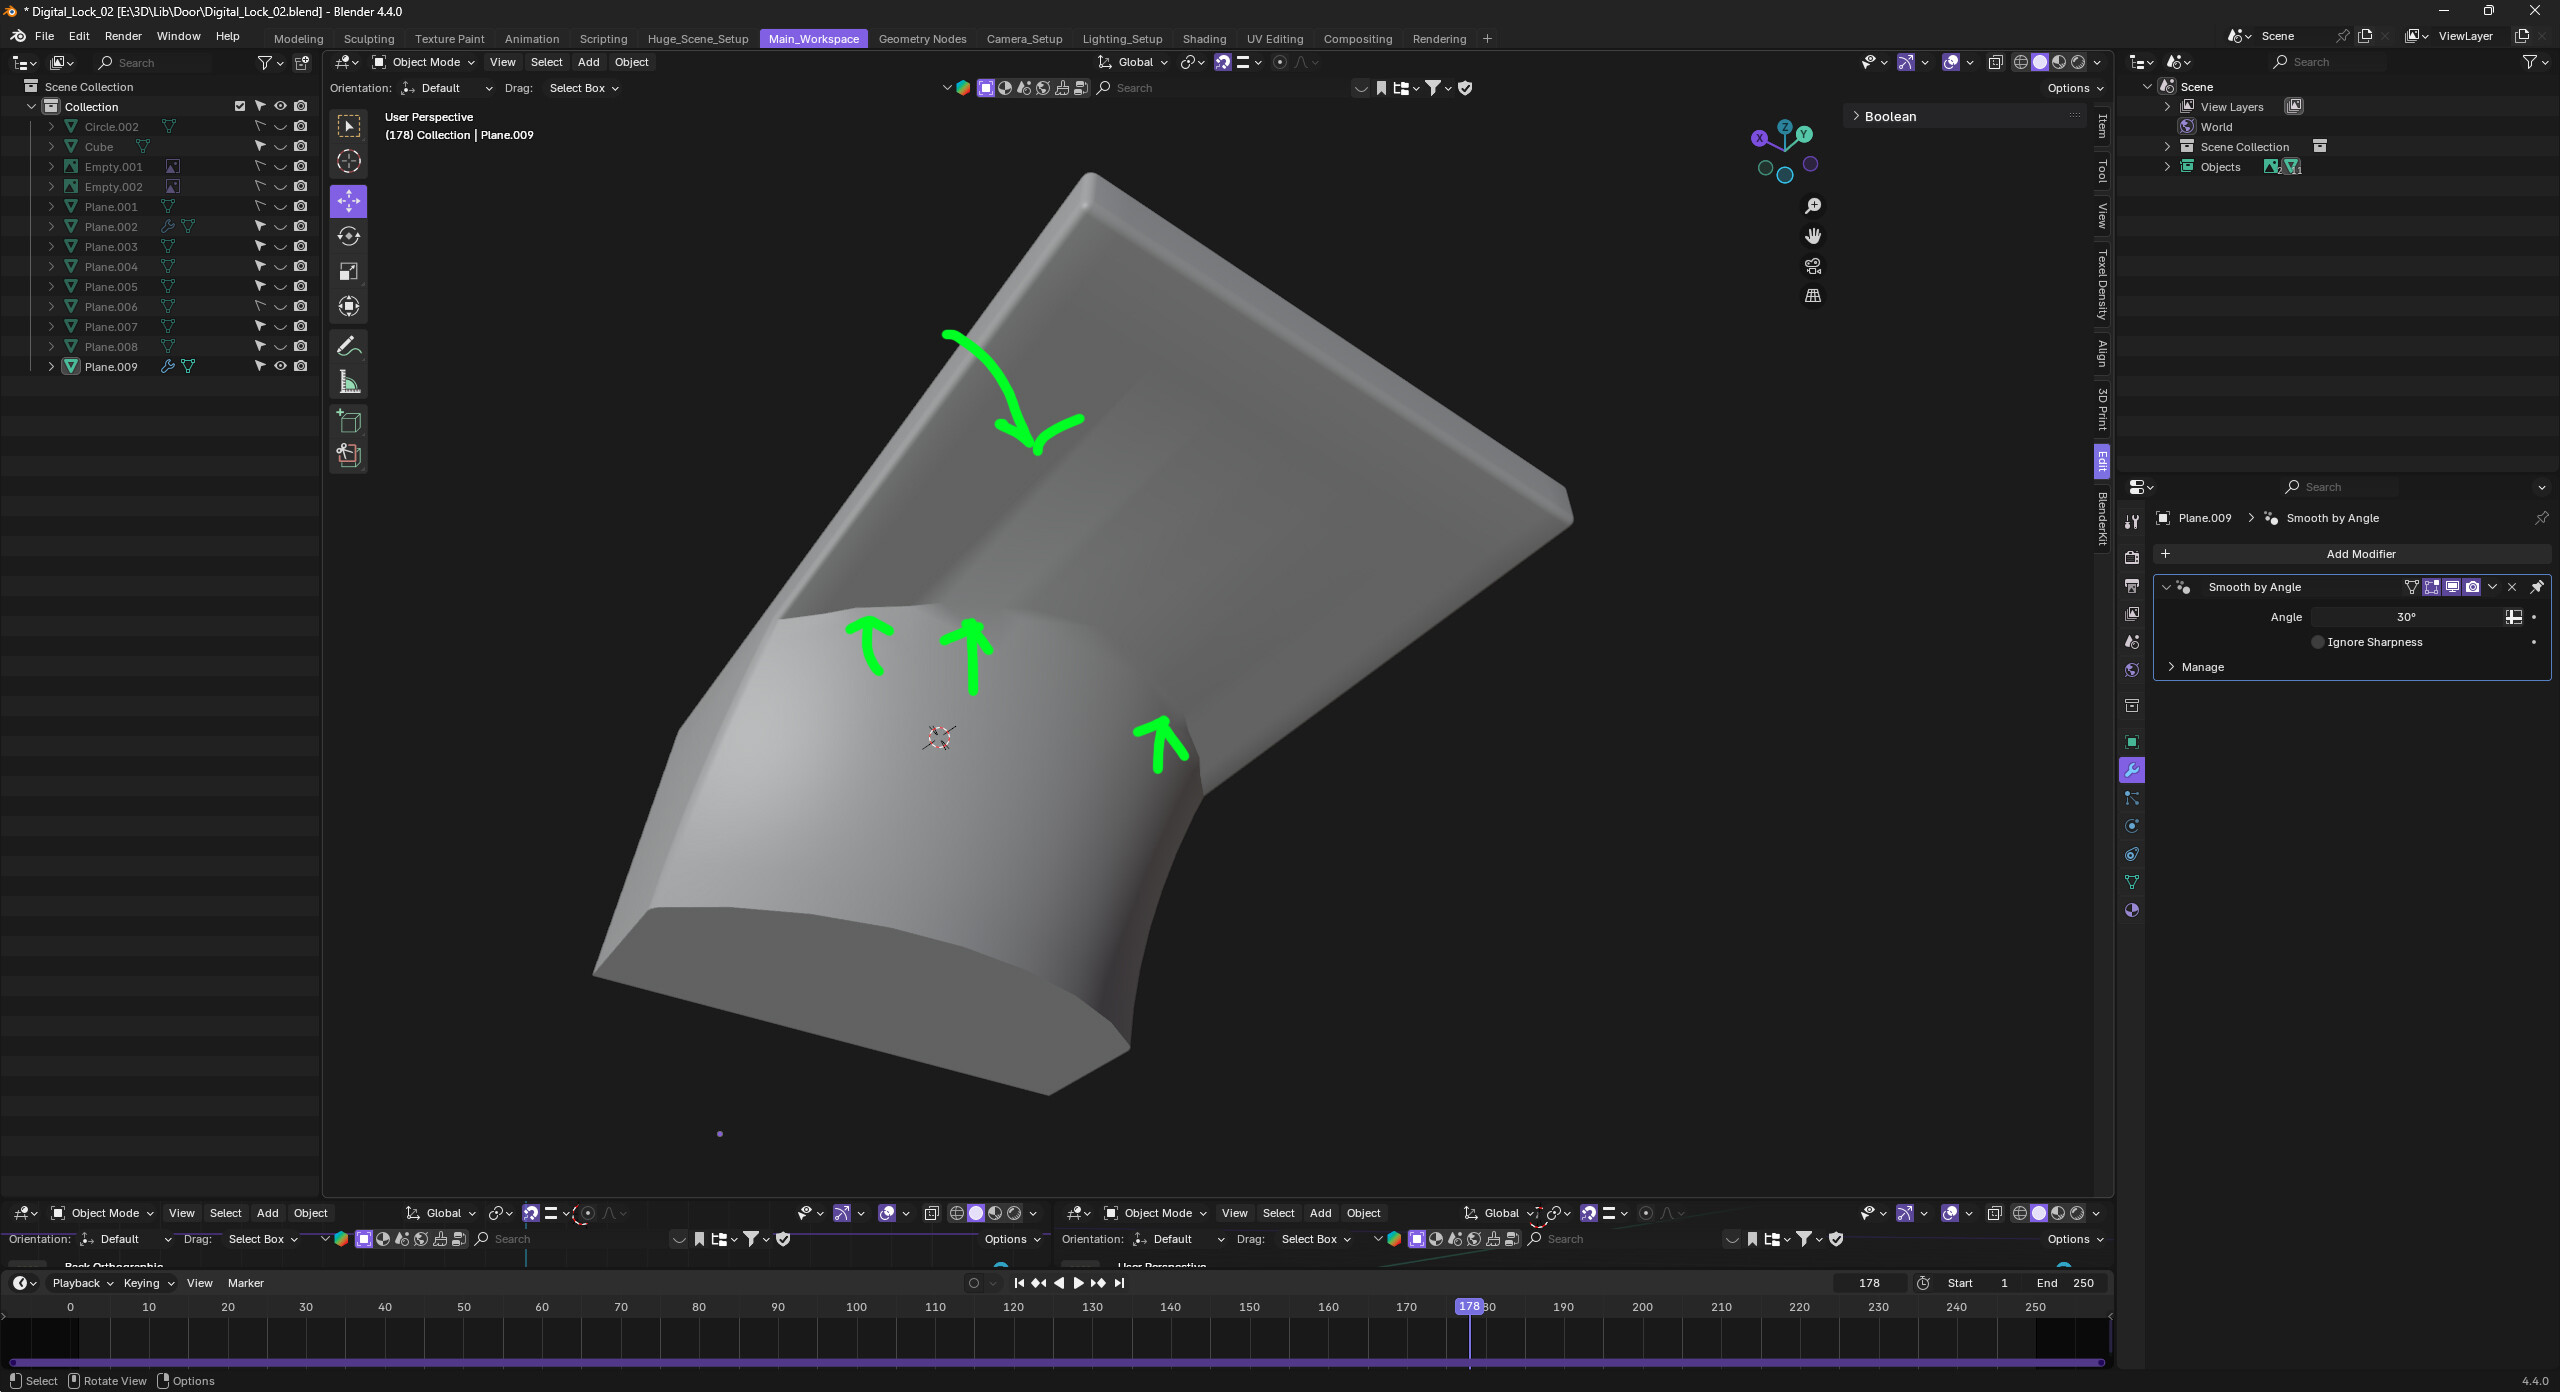Toggle Circle.002 viewport visibility
The height and width of the screenshot is (1392, 2560).
280,126
